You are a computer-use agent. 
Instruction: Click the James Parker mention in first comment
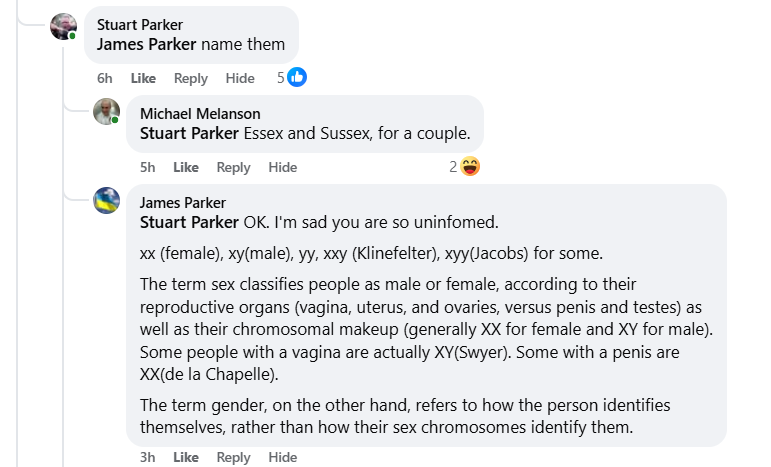point(146,44)
